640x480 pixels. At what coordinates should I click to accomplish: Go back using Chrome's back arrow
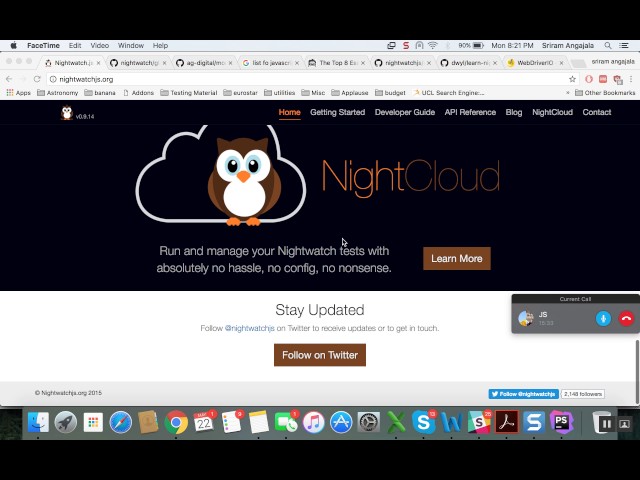click(9, 79)
